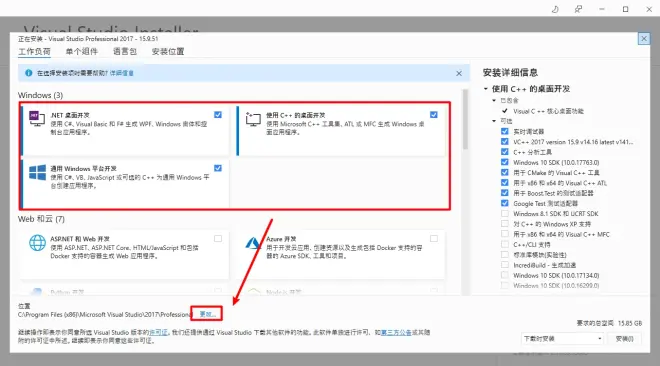
Task: Open the 第三方公告 link
Action: pyautogui.click(x=396, y=332)
